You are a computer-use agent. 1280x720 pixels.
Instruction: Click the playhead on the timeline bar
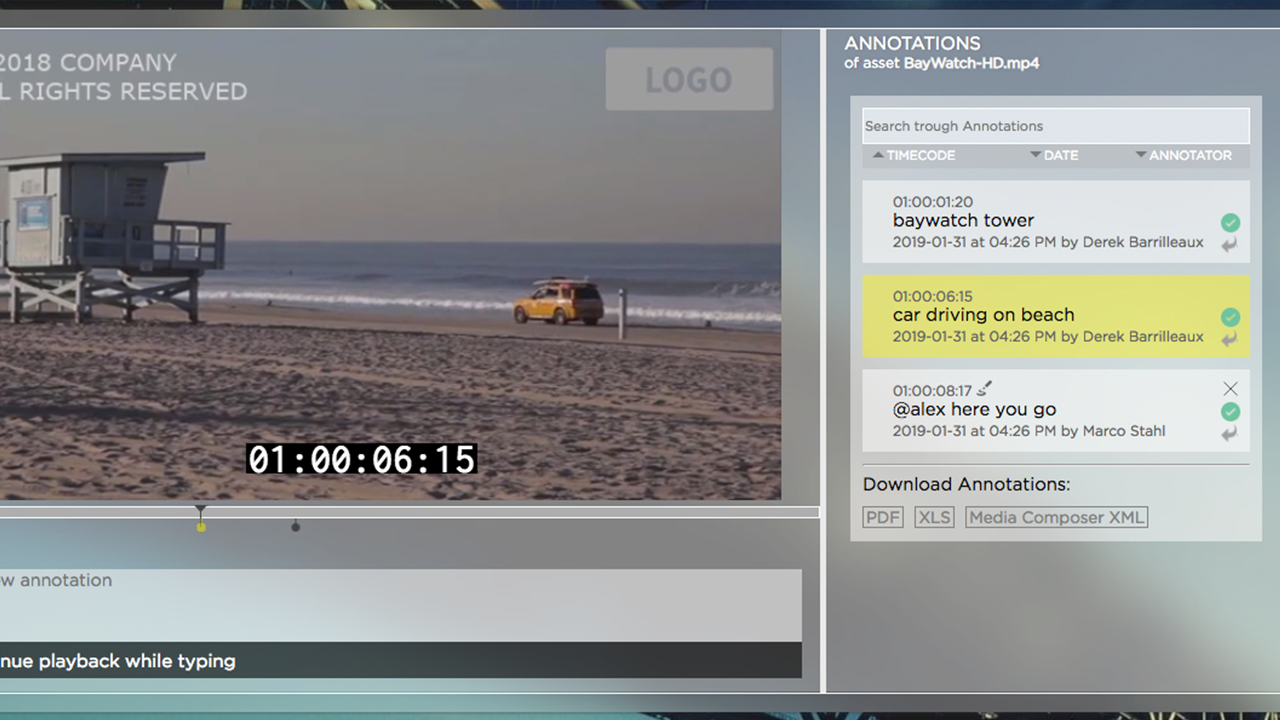[201, 511]
